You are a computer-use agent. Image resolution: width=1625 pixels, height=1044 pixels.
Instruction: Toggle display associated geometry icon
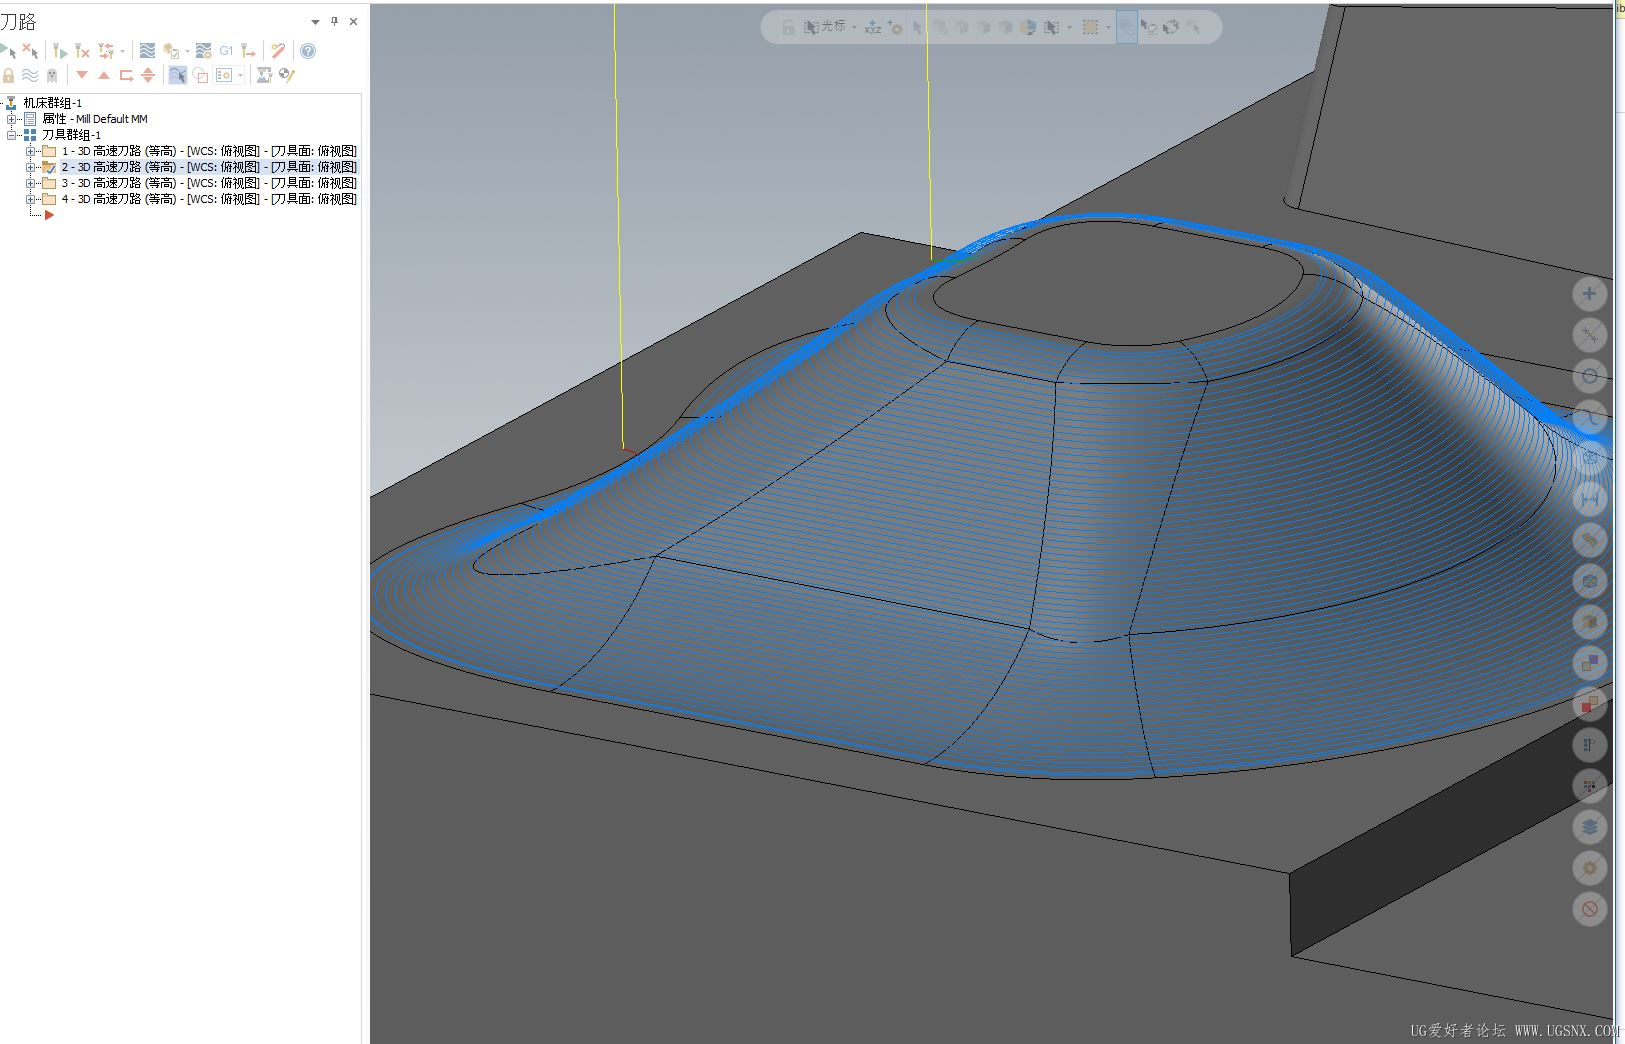pos(200,75)
